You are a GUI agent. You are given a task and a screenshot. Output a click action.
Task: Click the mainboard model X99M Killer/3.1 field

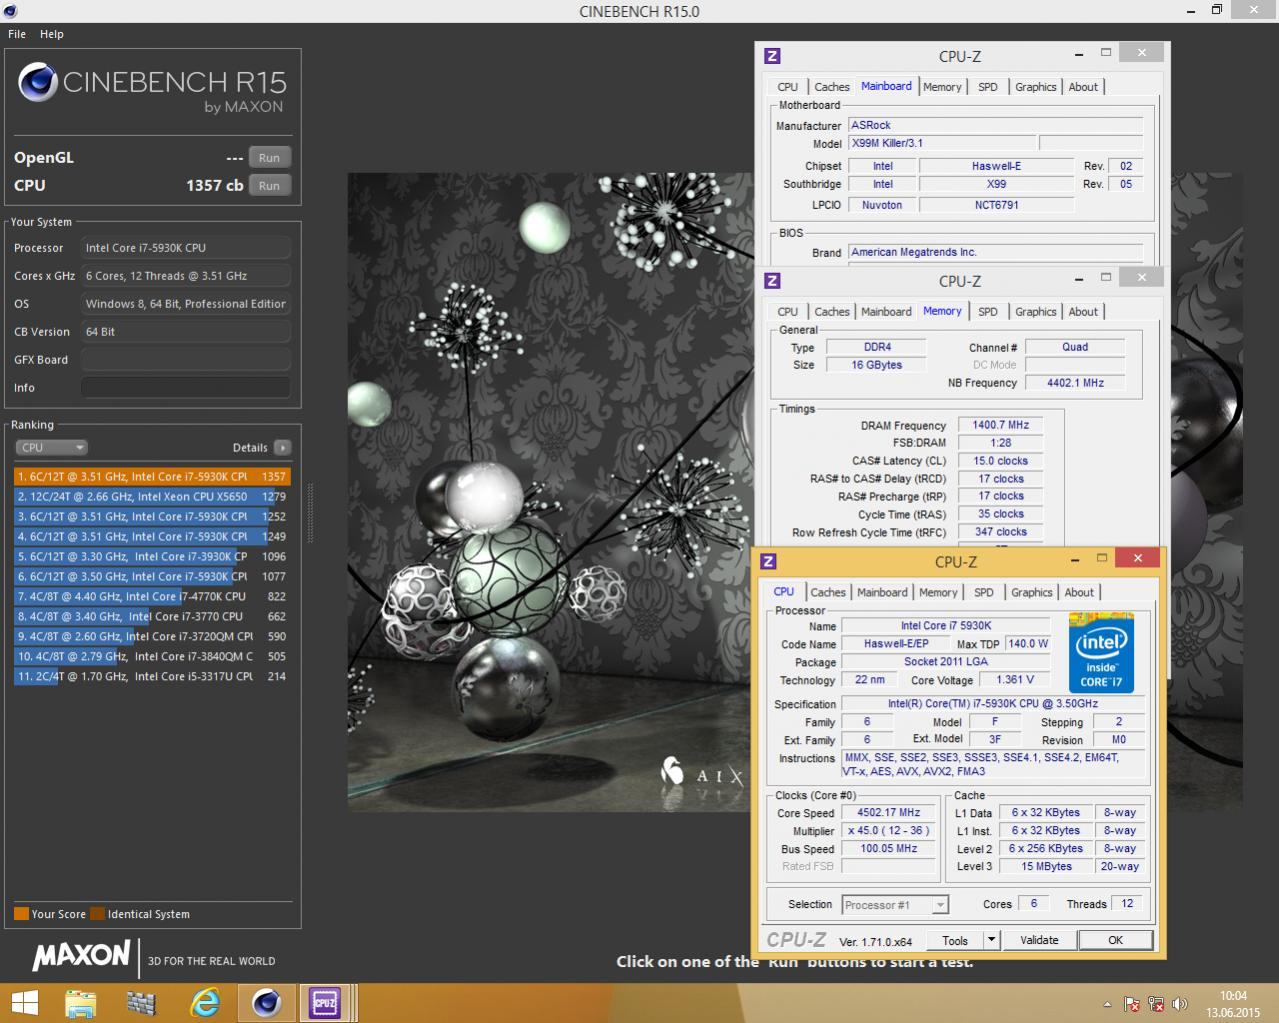(x=942, y=144)
